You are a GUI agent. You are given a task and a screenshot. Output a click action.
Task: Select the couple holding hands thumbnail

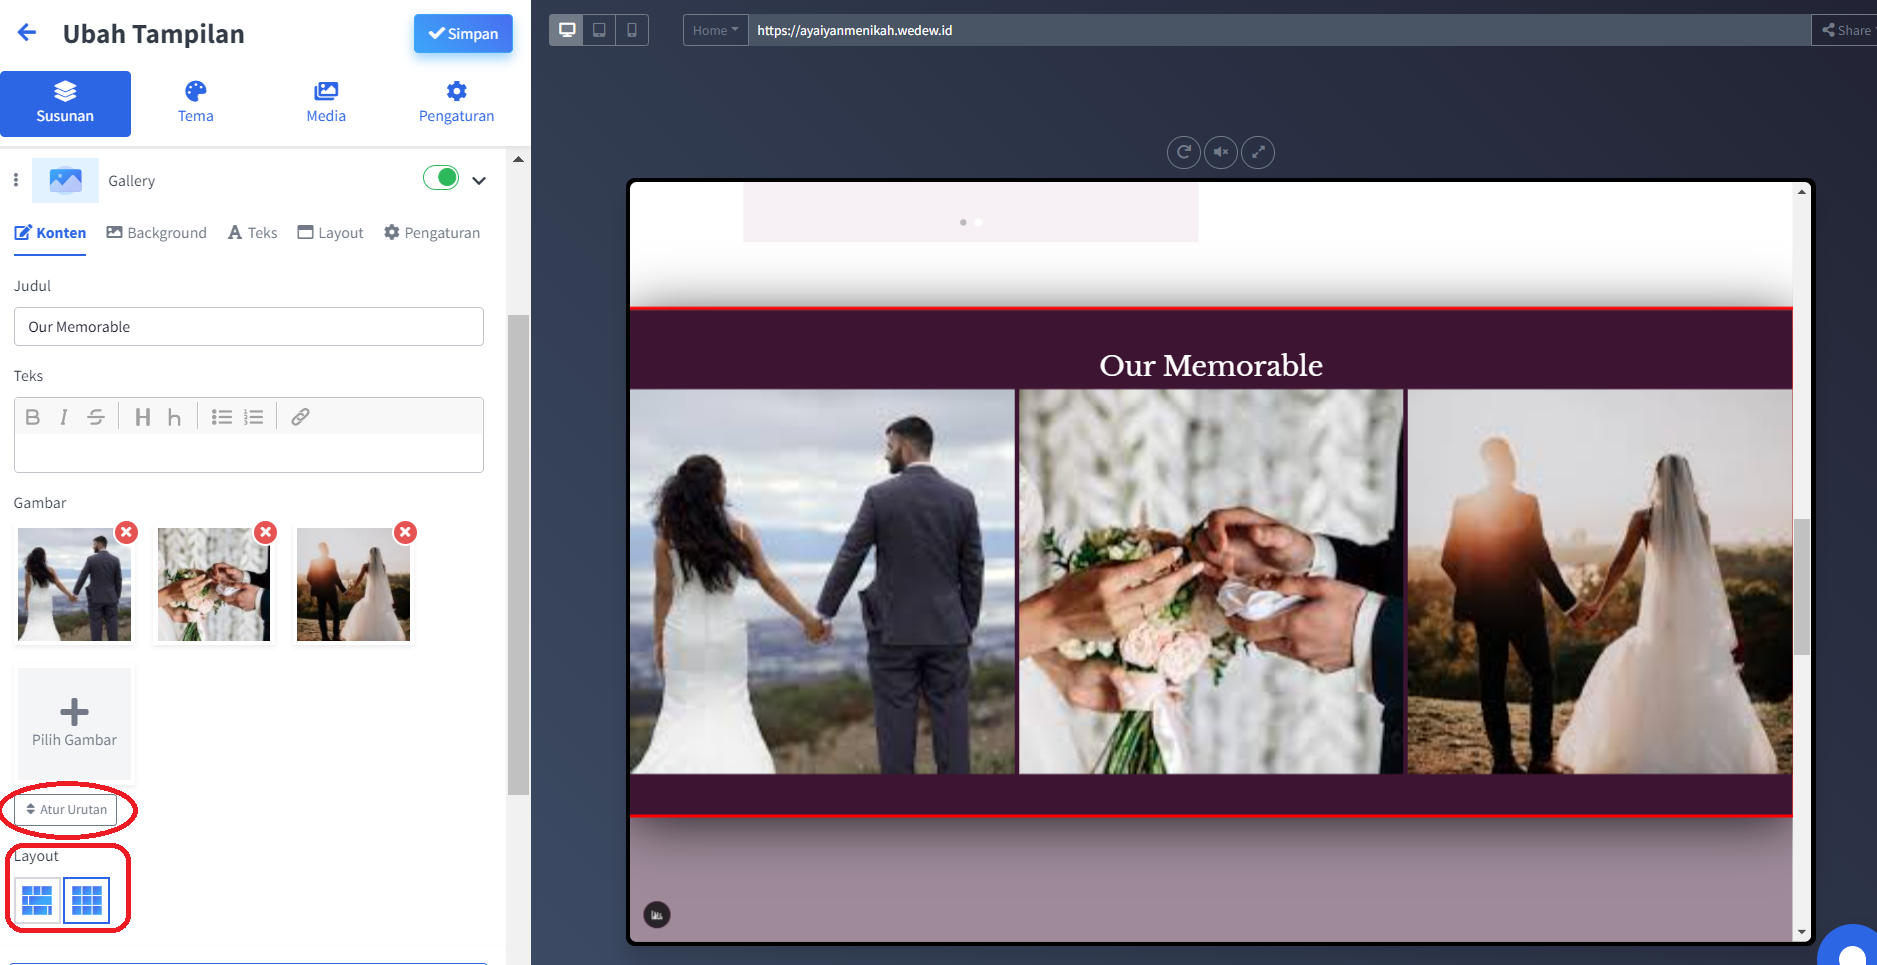coord(74,585)
